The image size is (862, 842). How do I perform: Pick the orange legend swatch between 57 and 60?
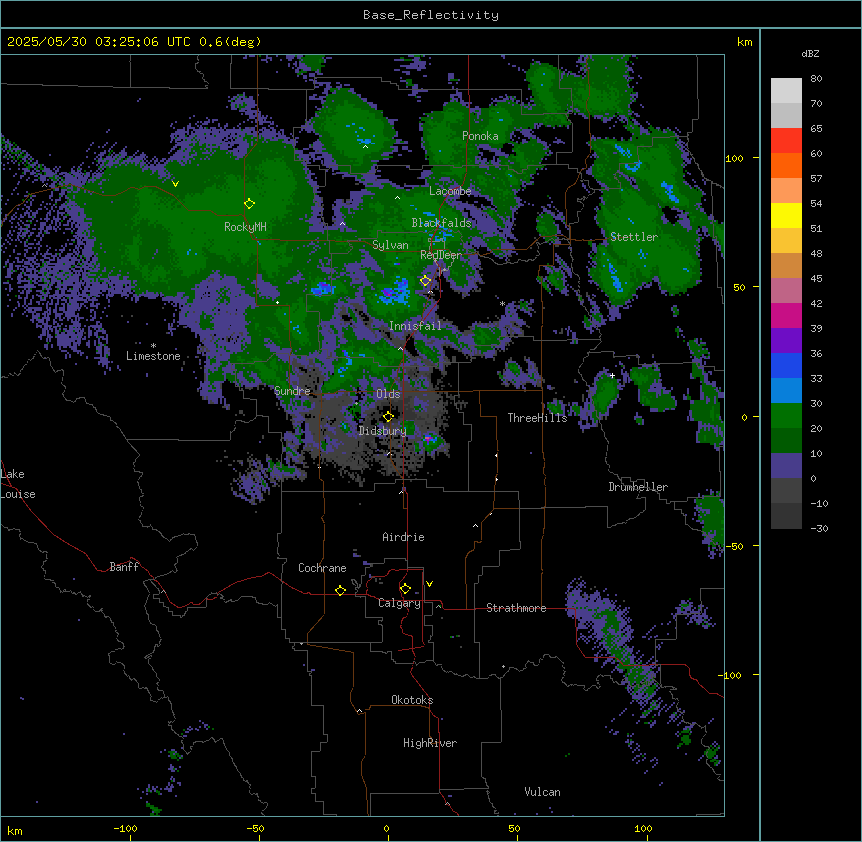[x=786, y=165]
